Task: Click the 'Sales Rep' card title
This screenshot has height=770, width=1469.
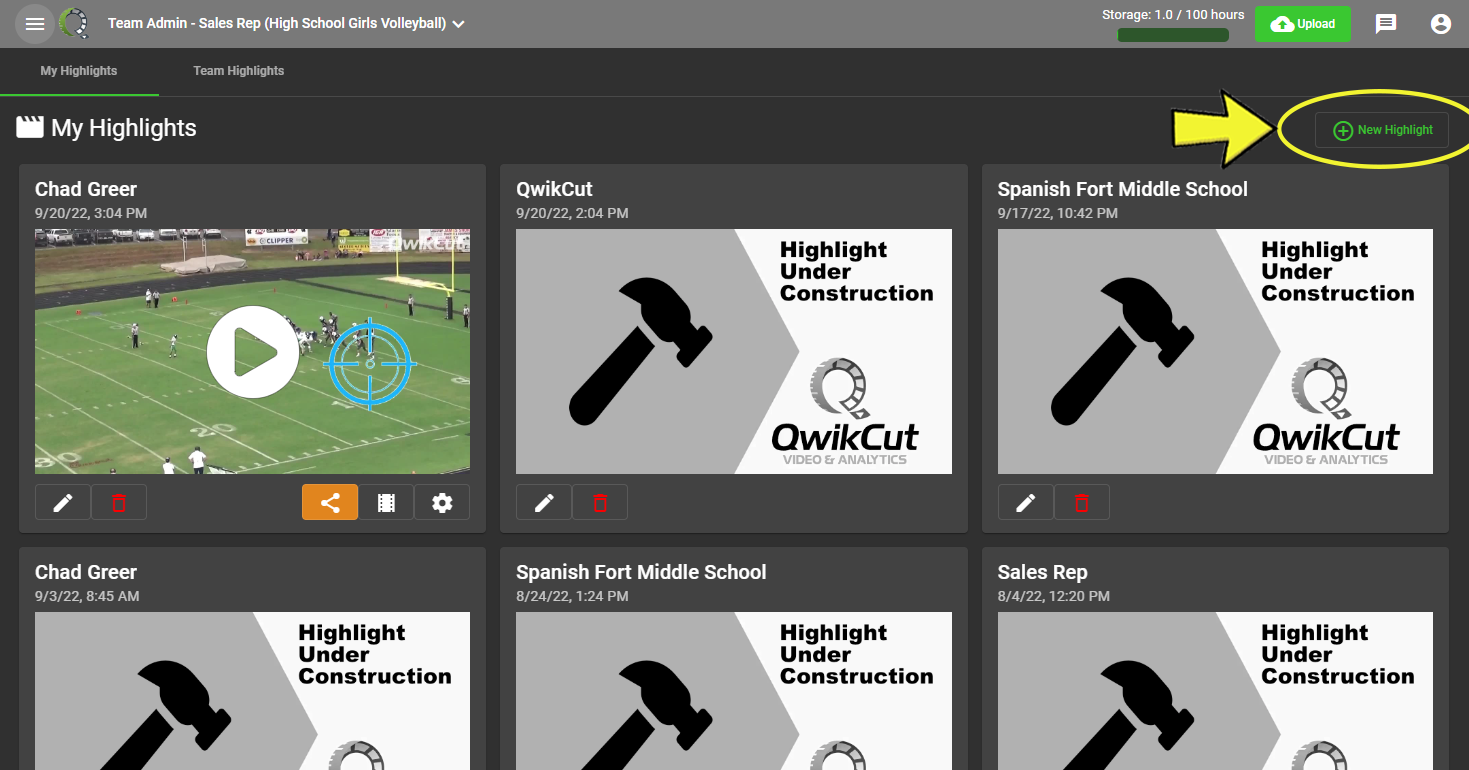Action: pos(1042,572)
